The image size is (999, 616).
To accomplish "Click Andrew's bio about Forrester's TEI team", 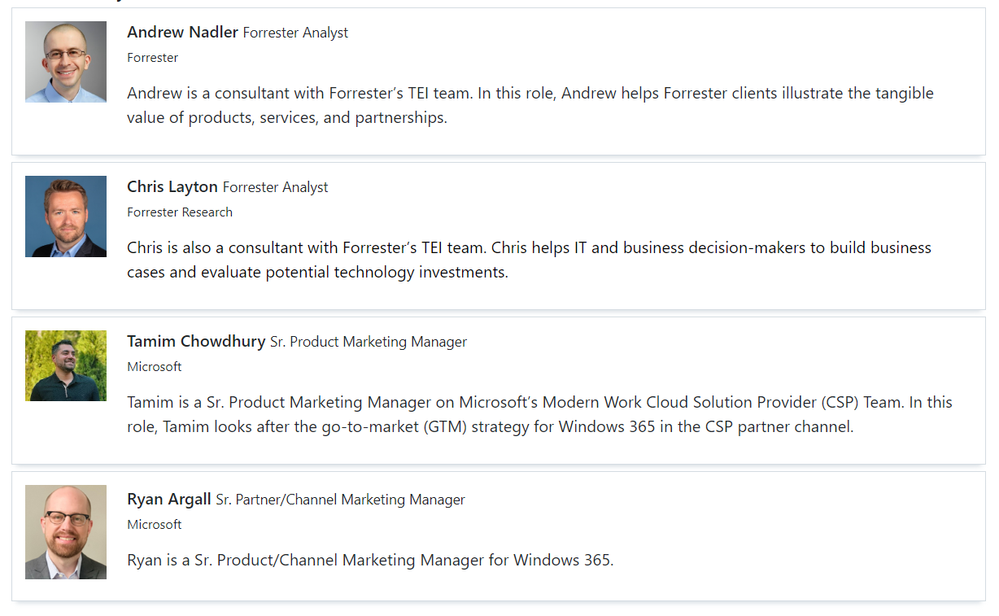I will (530, 105).
